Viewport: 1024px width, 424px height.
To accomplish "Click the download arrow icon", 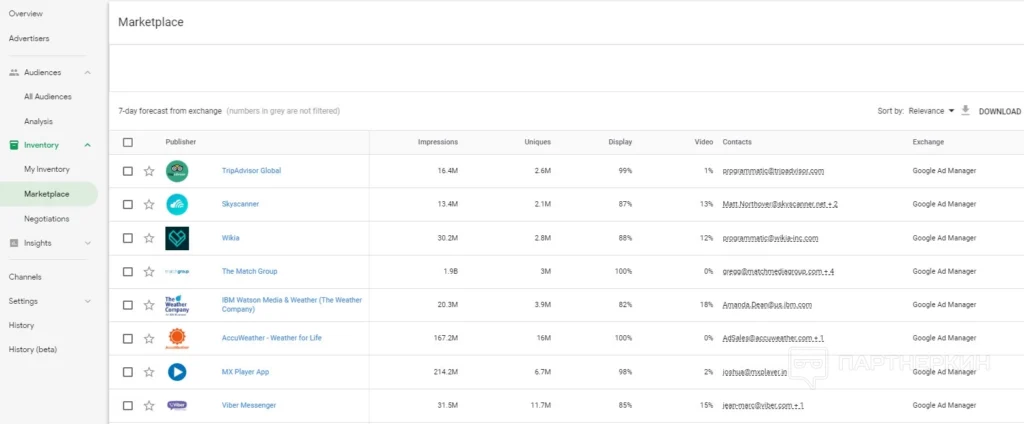I will tap(966, 111).
